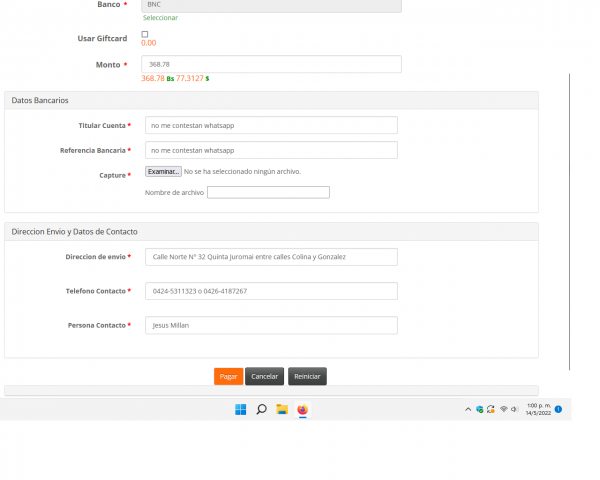Click the Titular Cuenta text field

[271, 125]
